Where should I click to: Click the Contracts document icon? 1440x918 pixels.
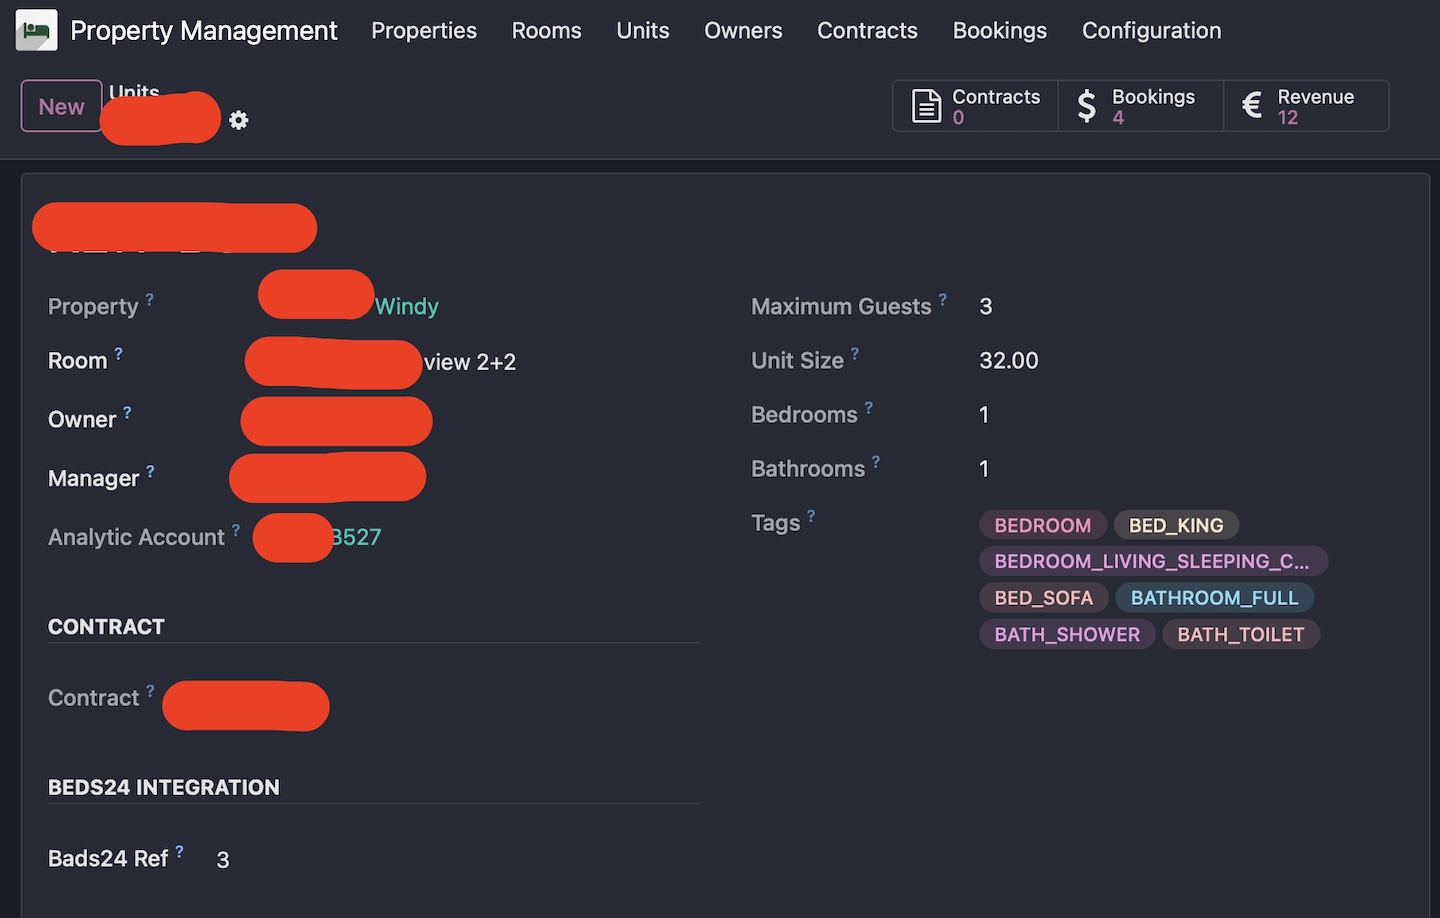pyautogui.click(x=925, y=105)
